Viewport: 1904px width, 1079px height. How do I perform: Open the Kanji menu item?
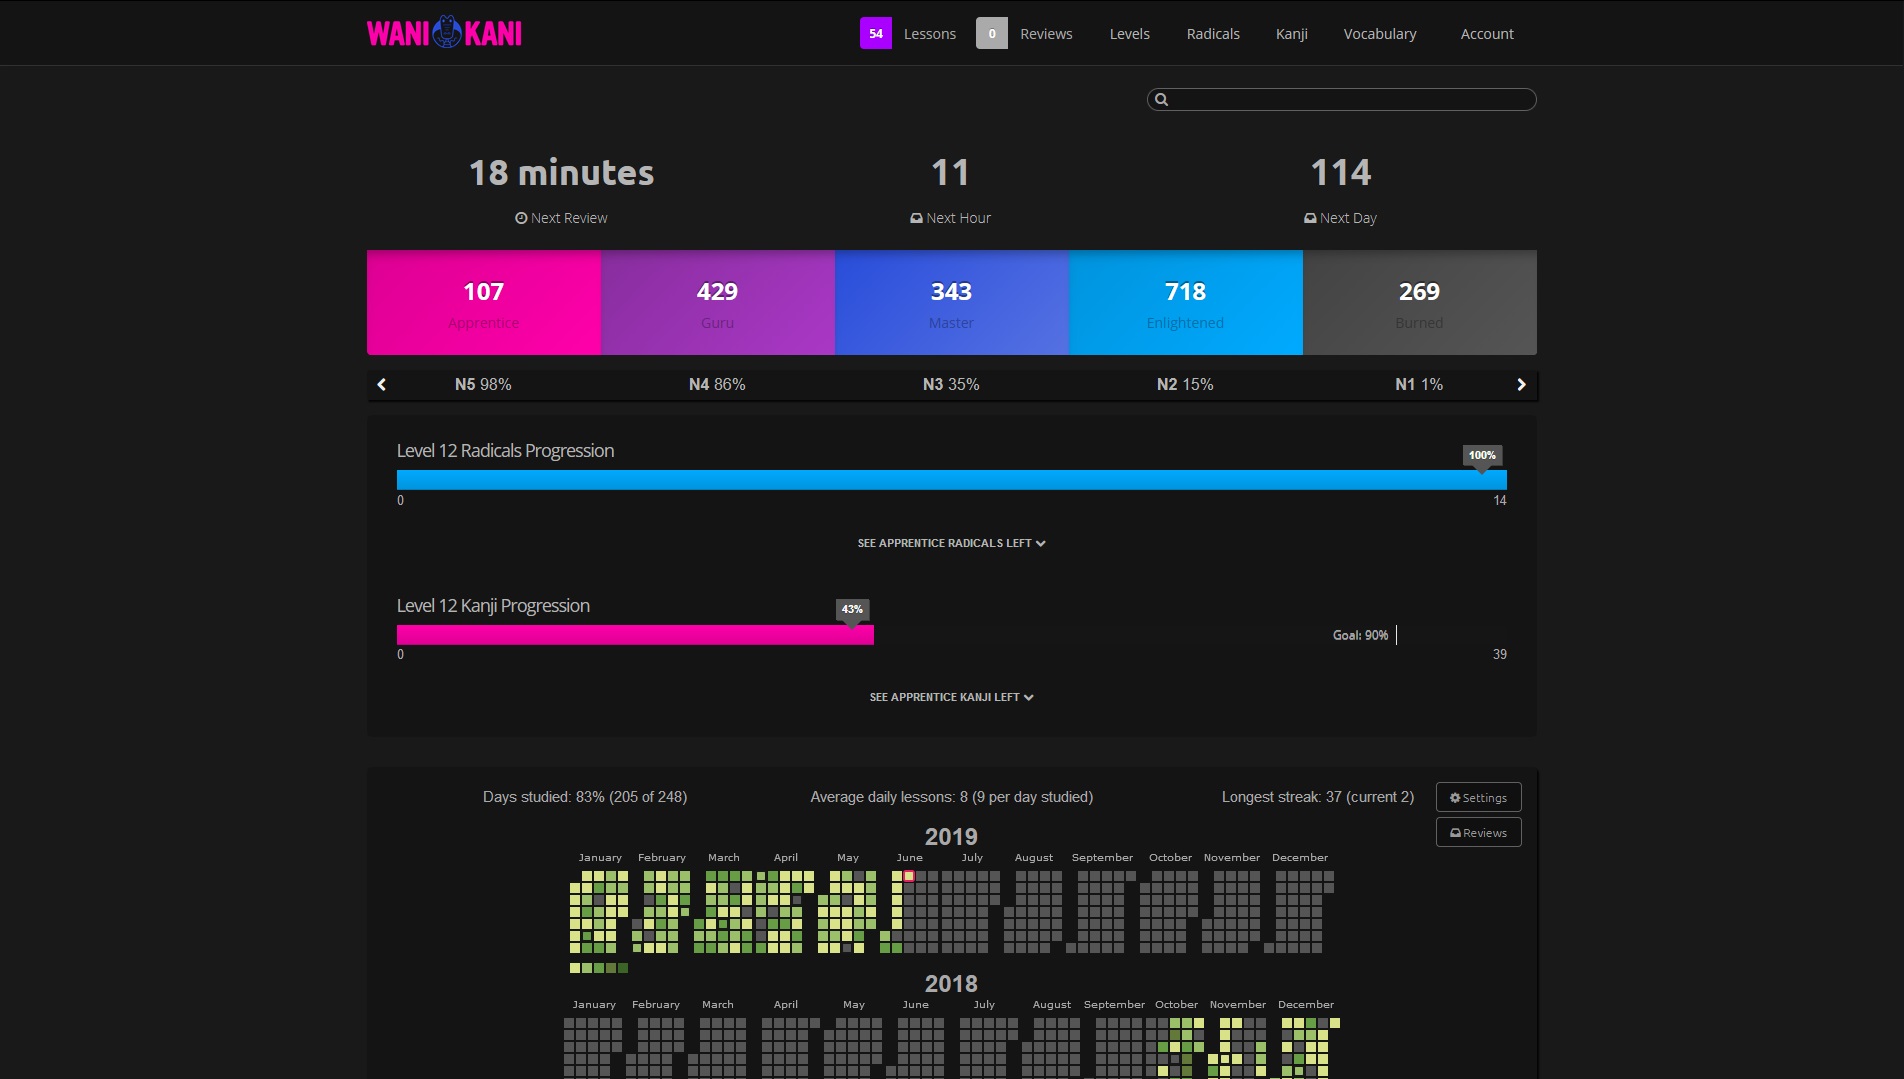point(1291,33)
